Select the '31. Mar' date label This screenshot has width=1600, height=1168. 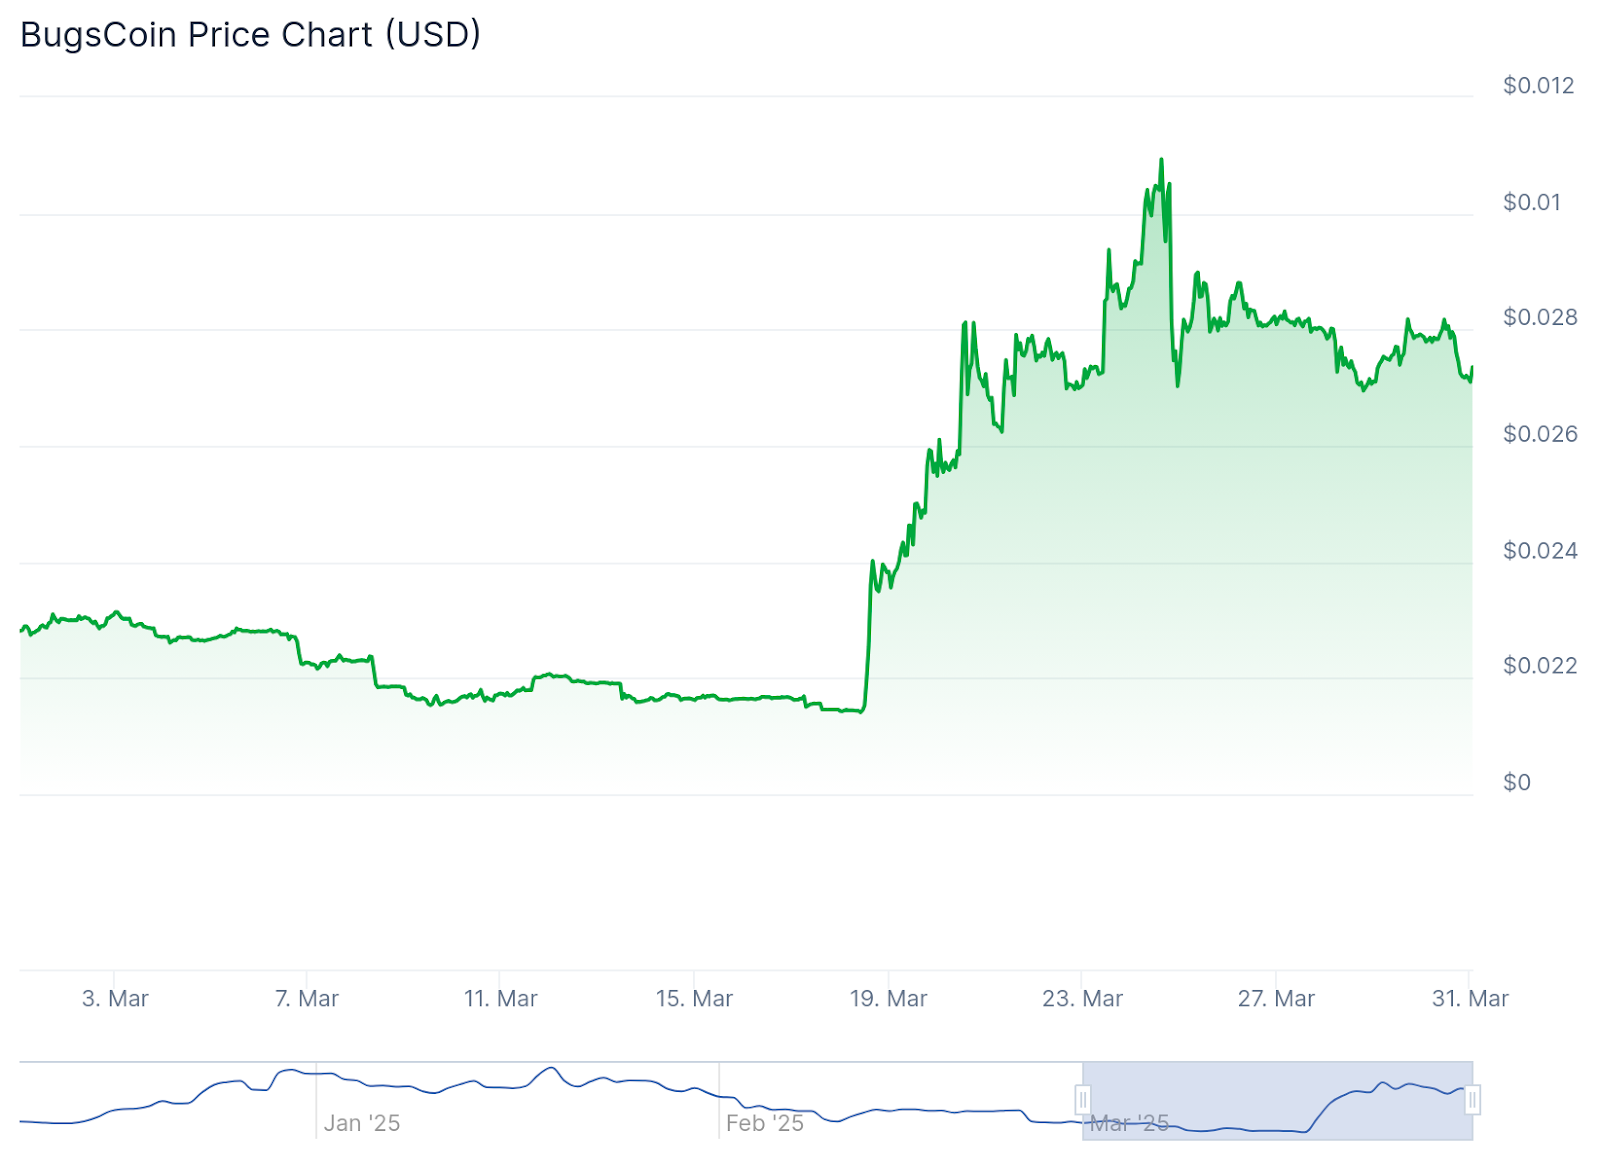click(1470, 998)
